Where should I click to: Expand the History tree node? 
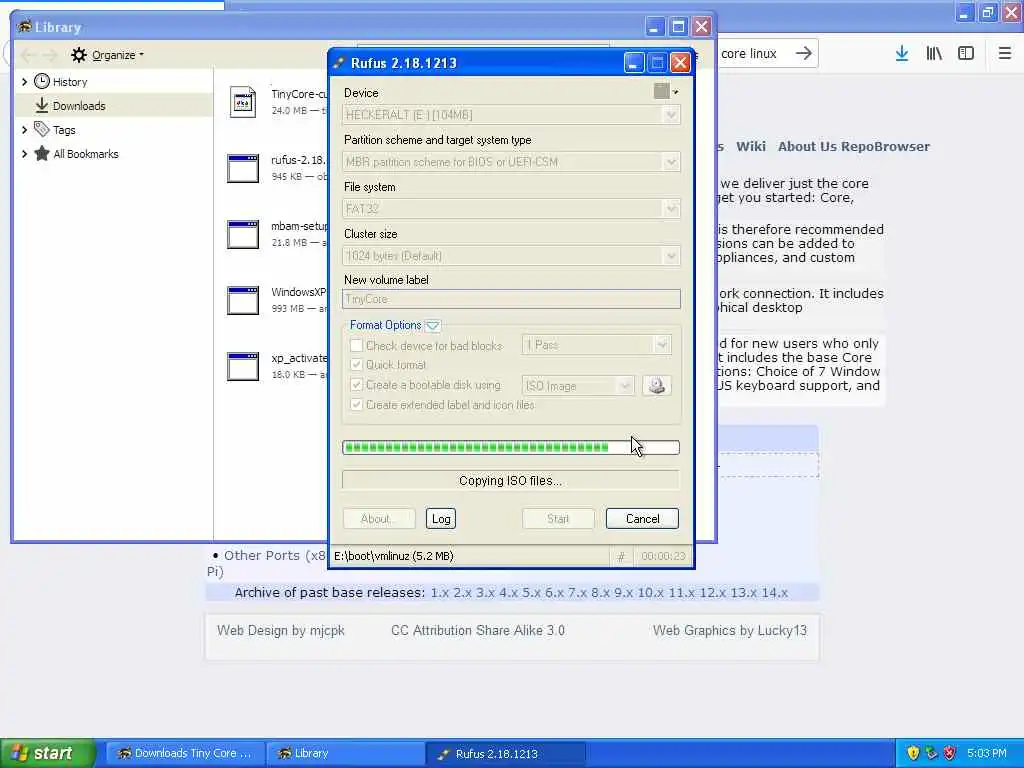(x=24, y=82)
